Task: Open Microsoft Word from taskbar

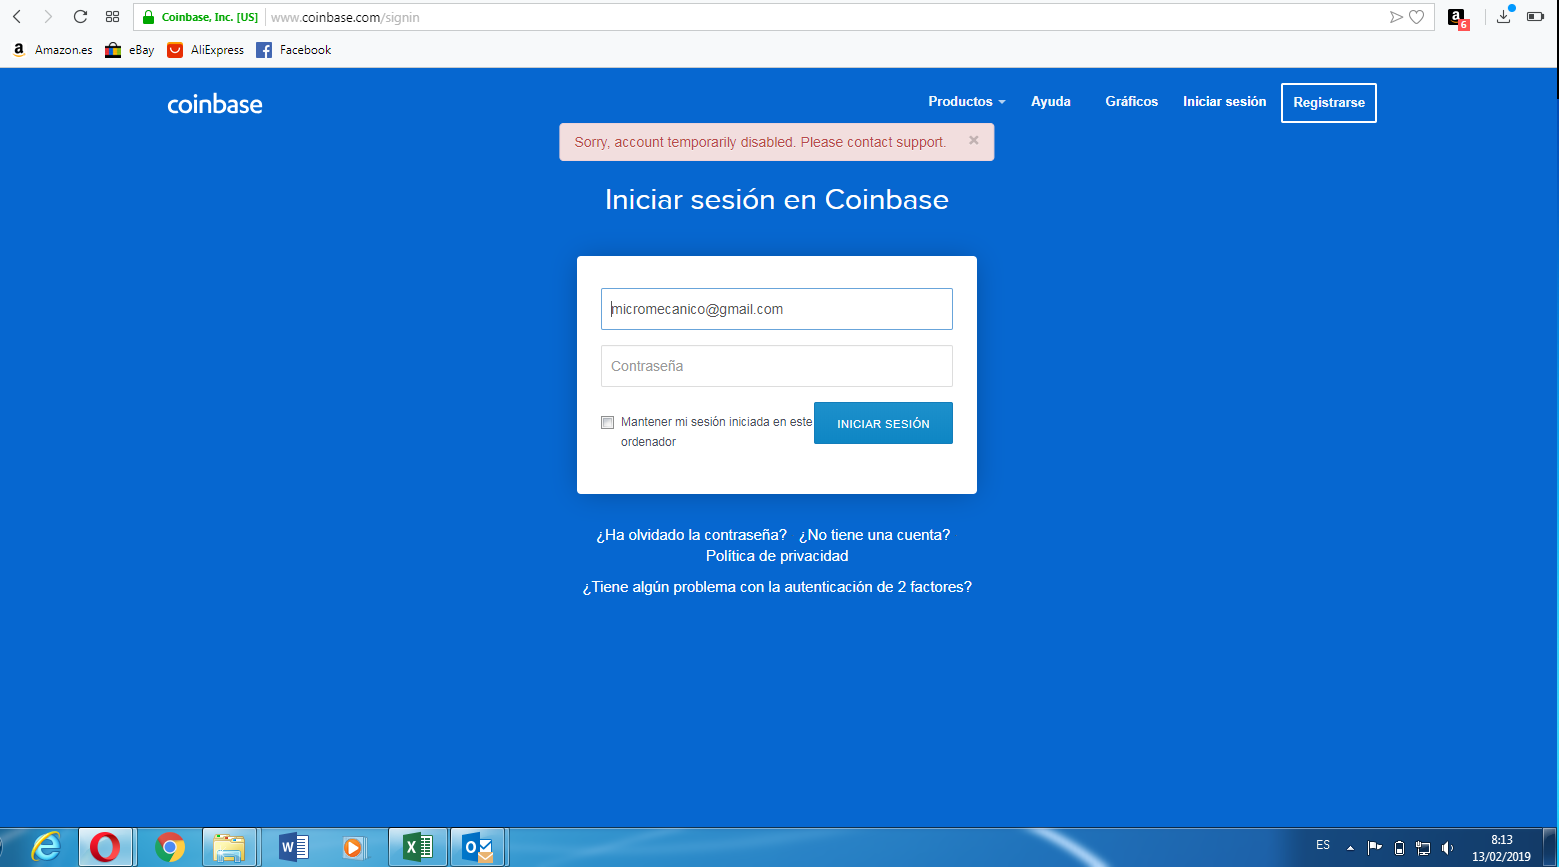Action: 293,847
